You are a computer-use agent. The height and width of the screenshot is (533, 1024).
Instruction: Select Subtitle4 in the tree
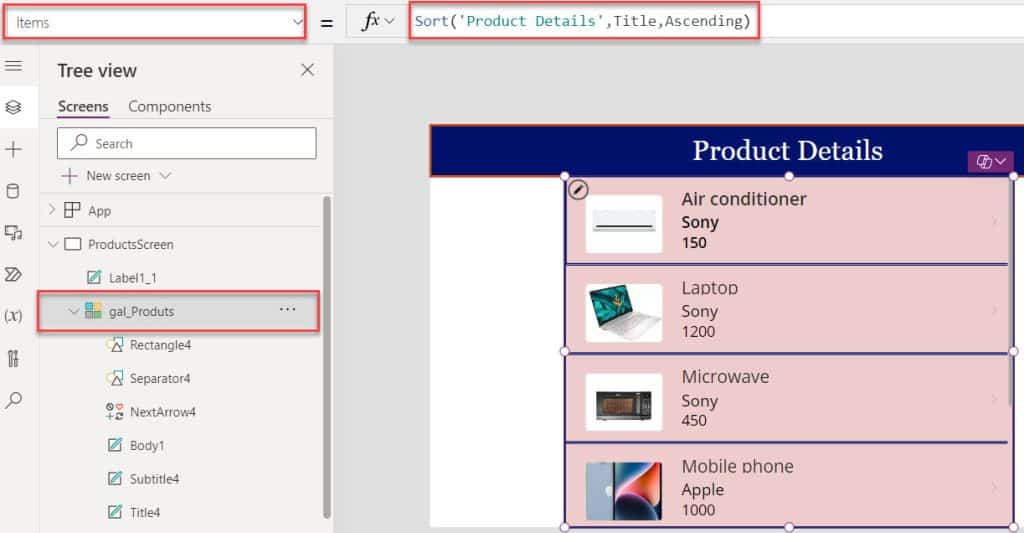[x=154, y=479]
